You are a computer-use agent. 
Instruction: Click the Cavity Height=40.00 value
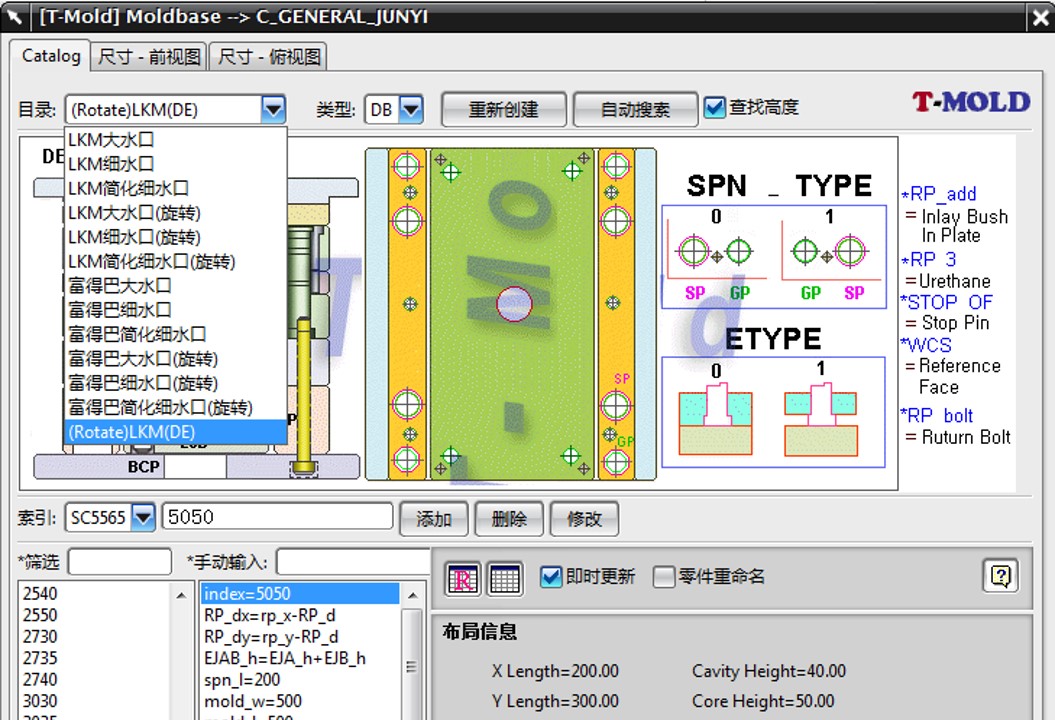[x=769, y=671]
